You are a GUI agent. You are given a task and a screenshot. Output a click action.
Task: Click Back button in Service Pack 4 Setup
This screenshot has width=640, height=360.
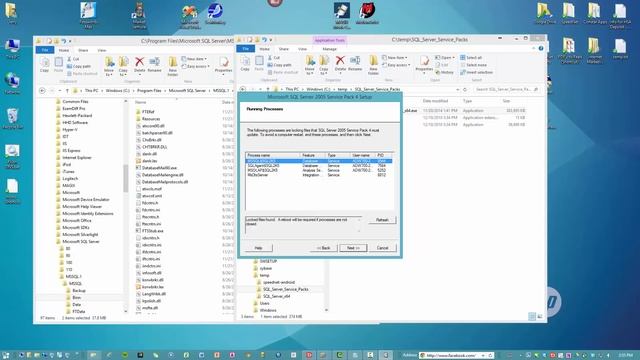324,248
